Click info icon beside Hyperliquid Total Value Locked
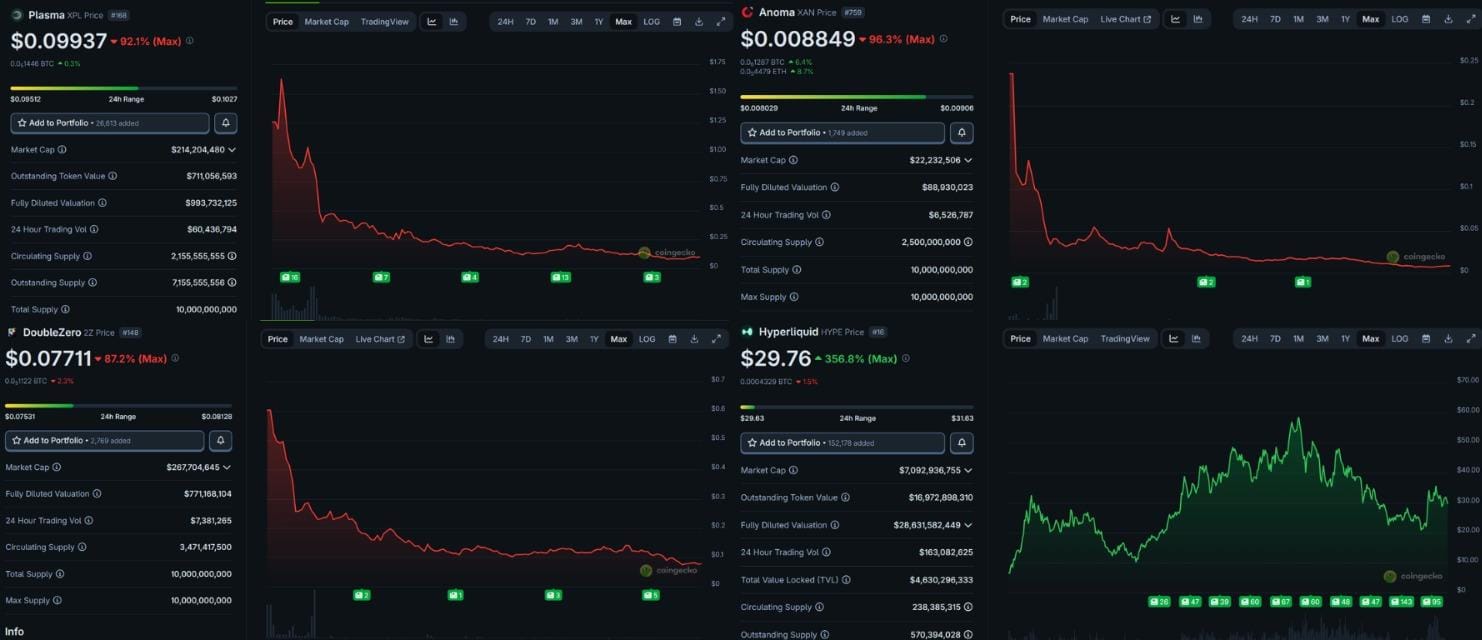This screenshot has height=640, width=1482. click(846, 580)
